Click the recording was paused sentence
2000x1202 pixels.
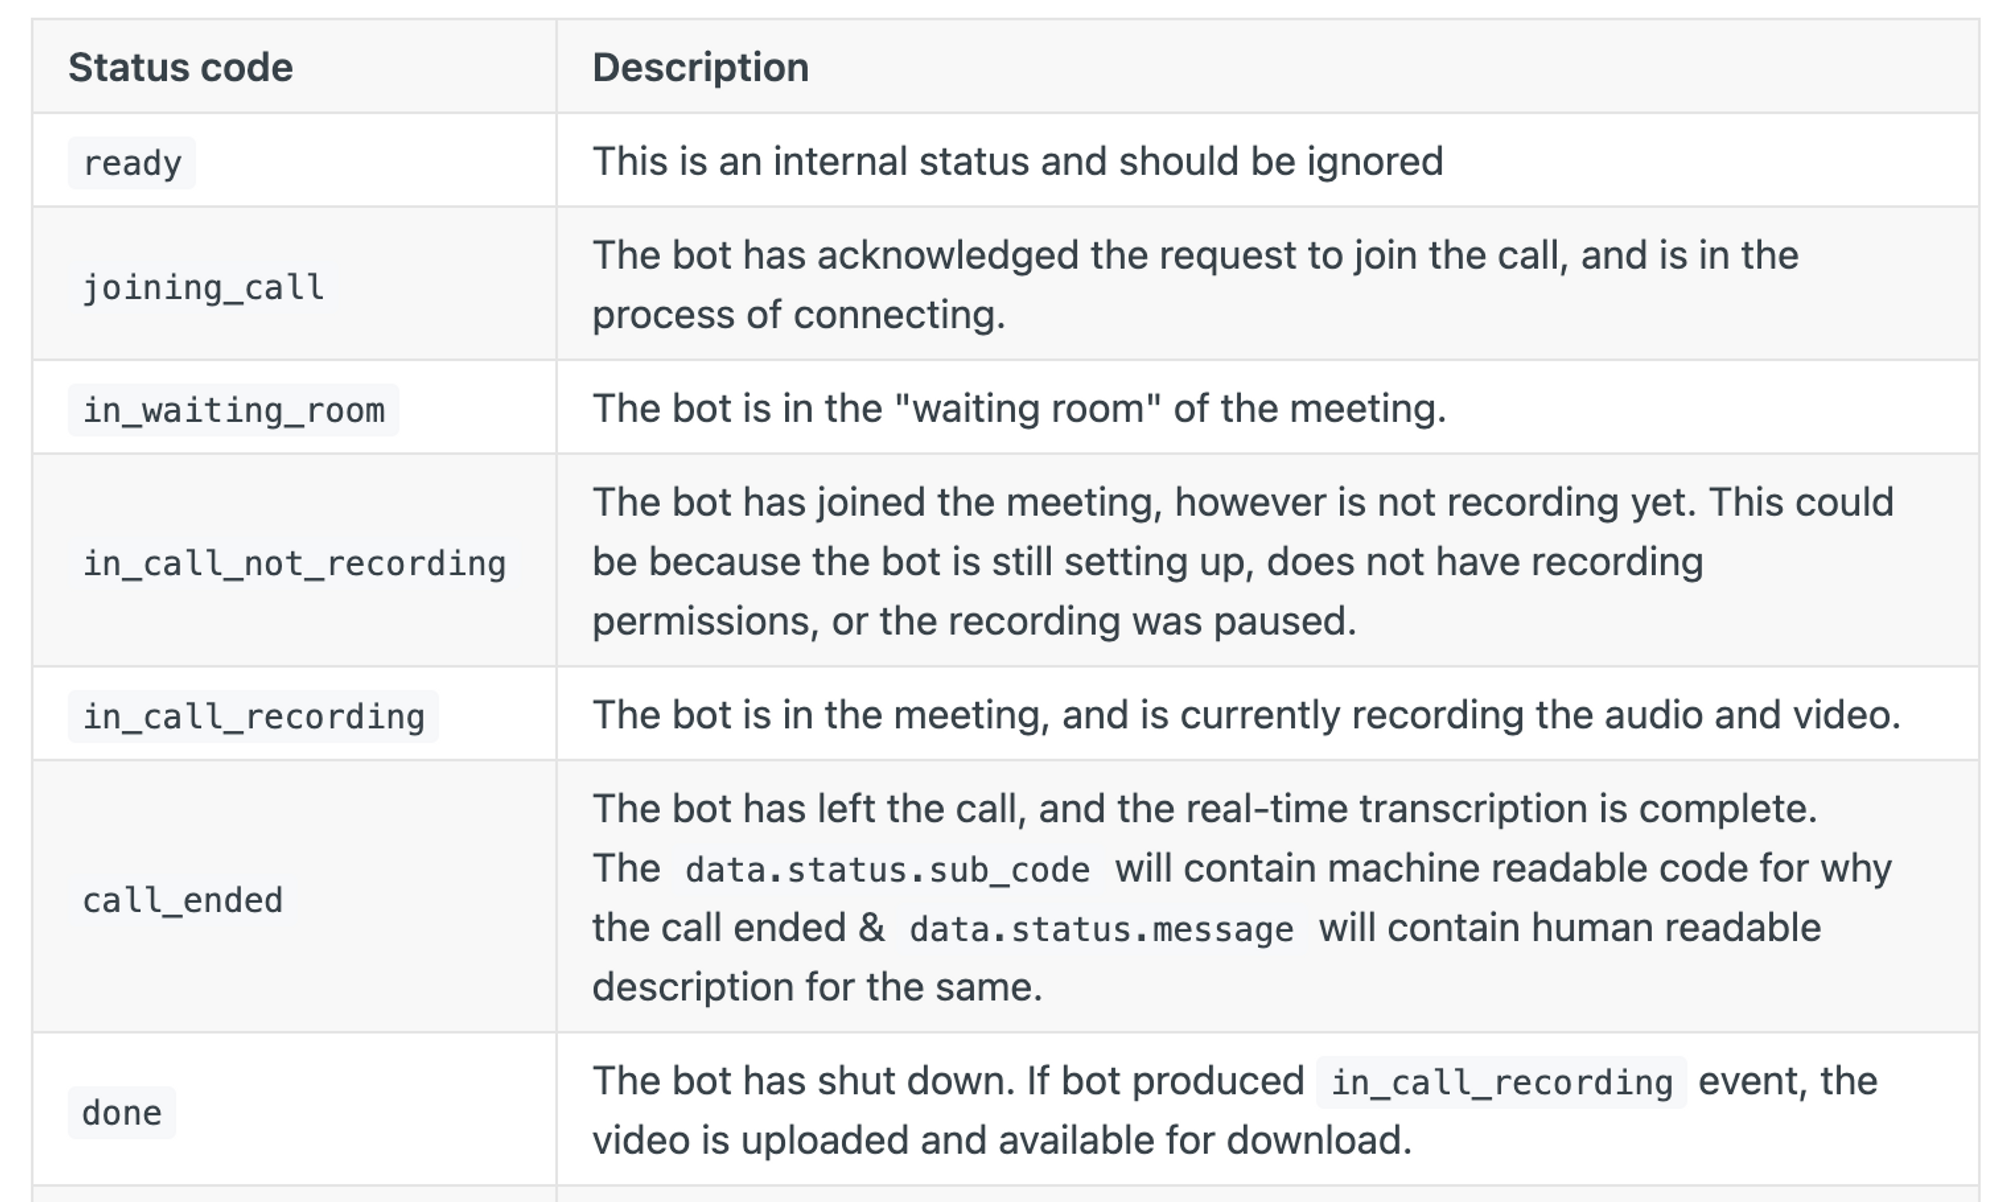click(1243, 562)
